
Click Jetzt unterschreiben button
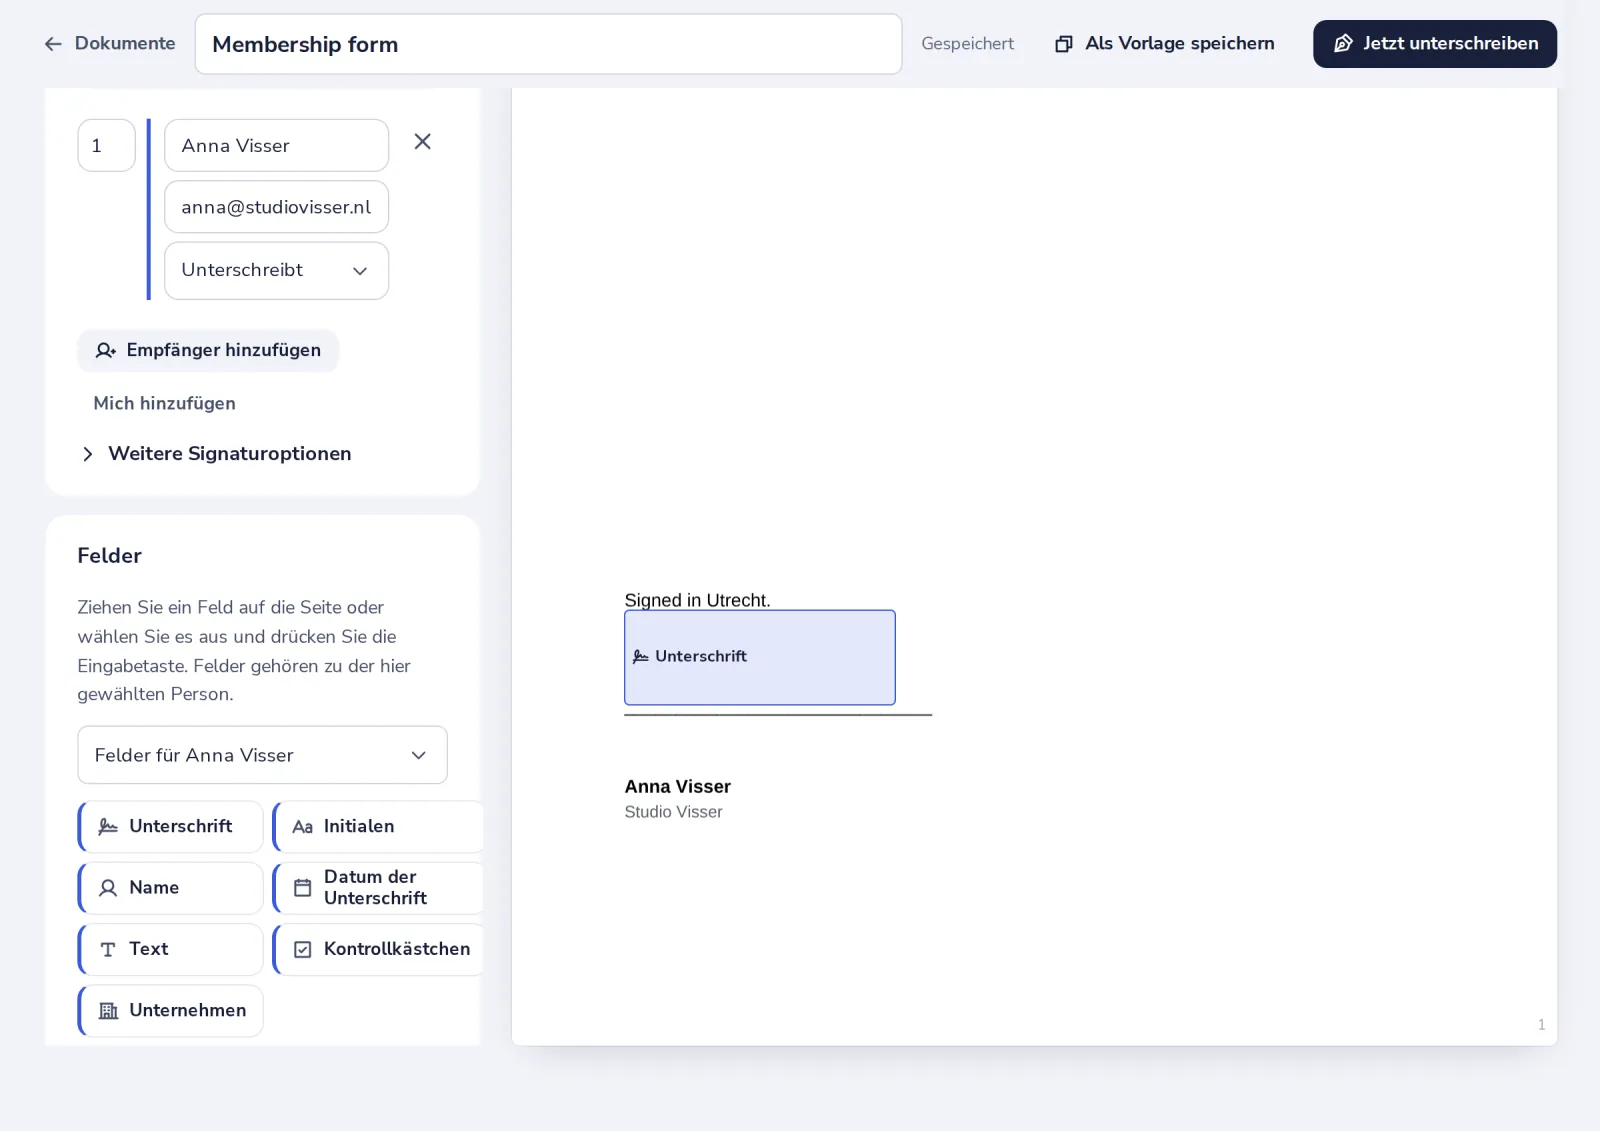coord(1435,44)
